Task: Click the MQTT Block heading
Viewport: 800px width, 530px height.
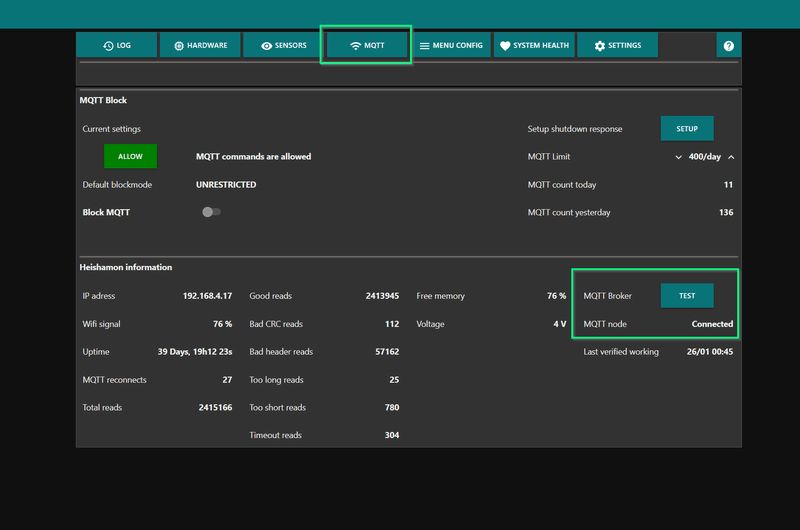Action: coord(103,100)
